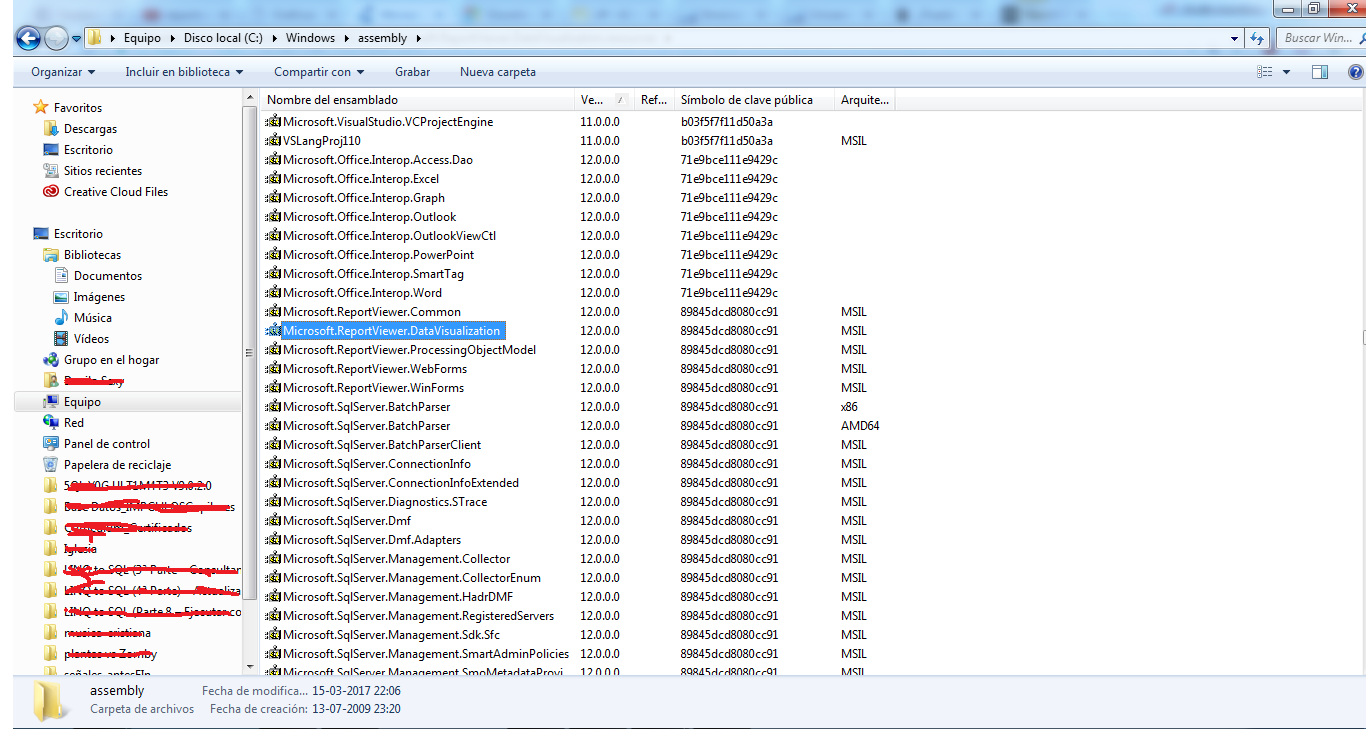Sort by the Ve... version column header

pos(605,100)
